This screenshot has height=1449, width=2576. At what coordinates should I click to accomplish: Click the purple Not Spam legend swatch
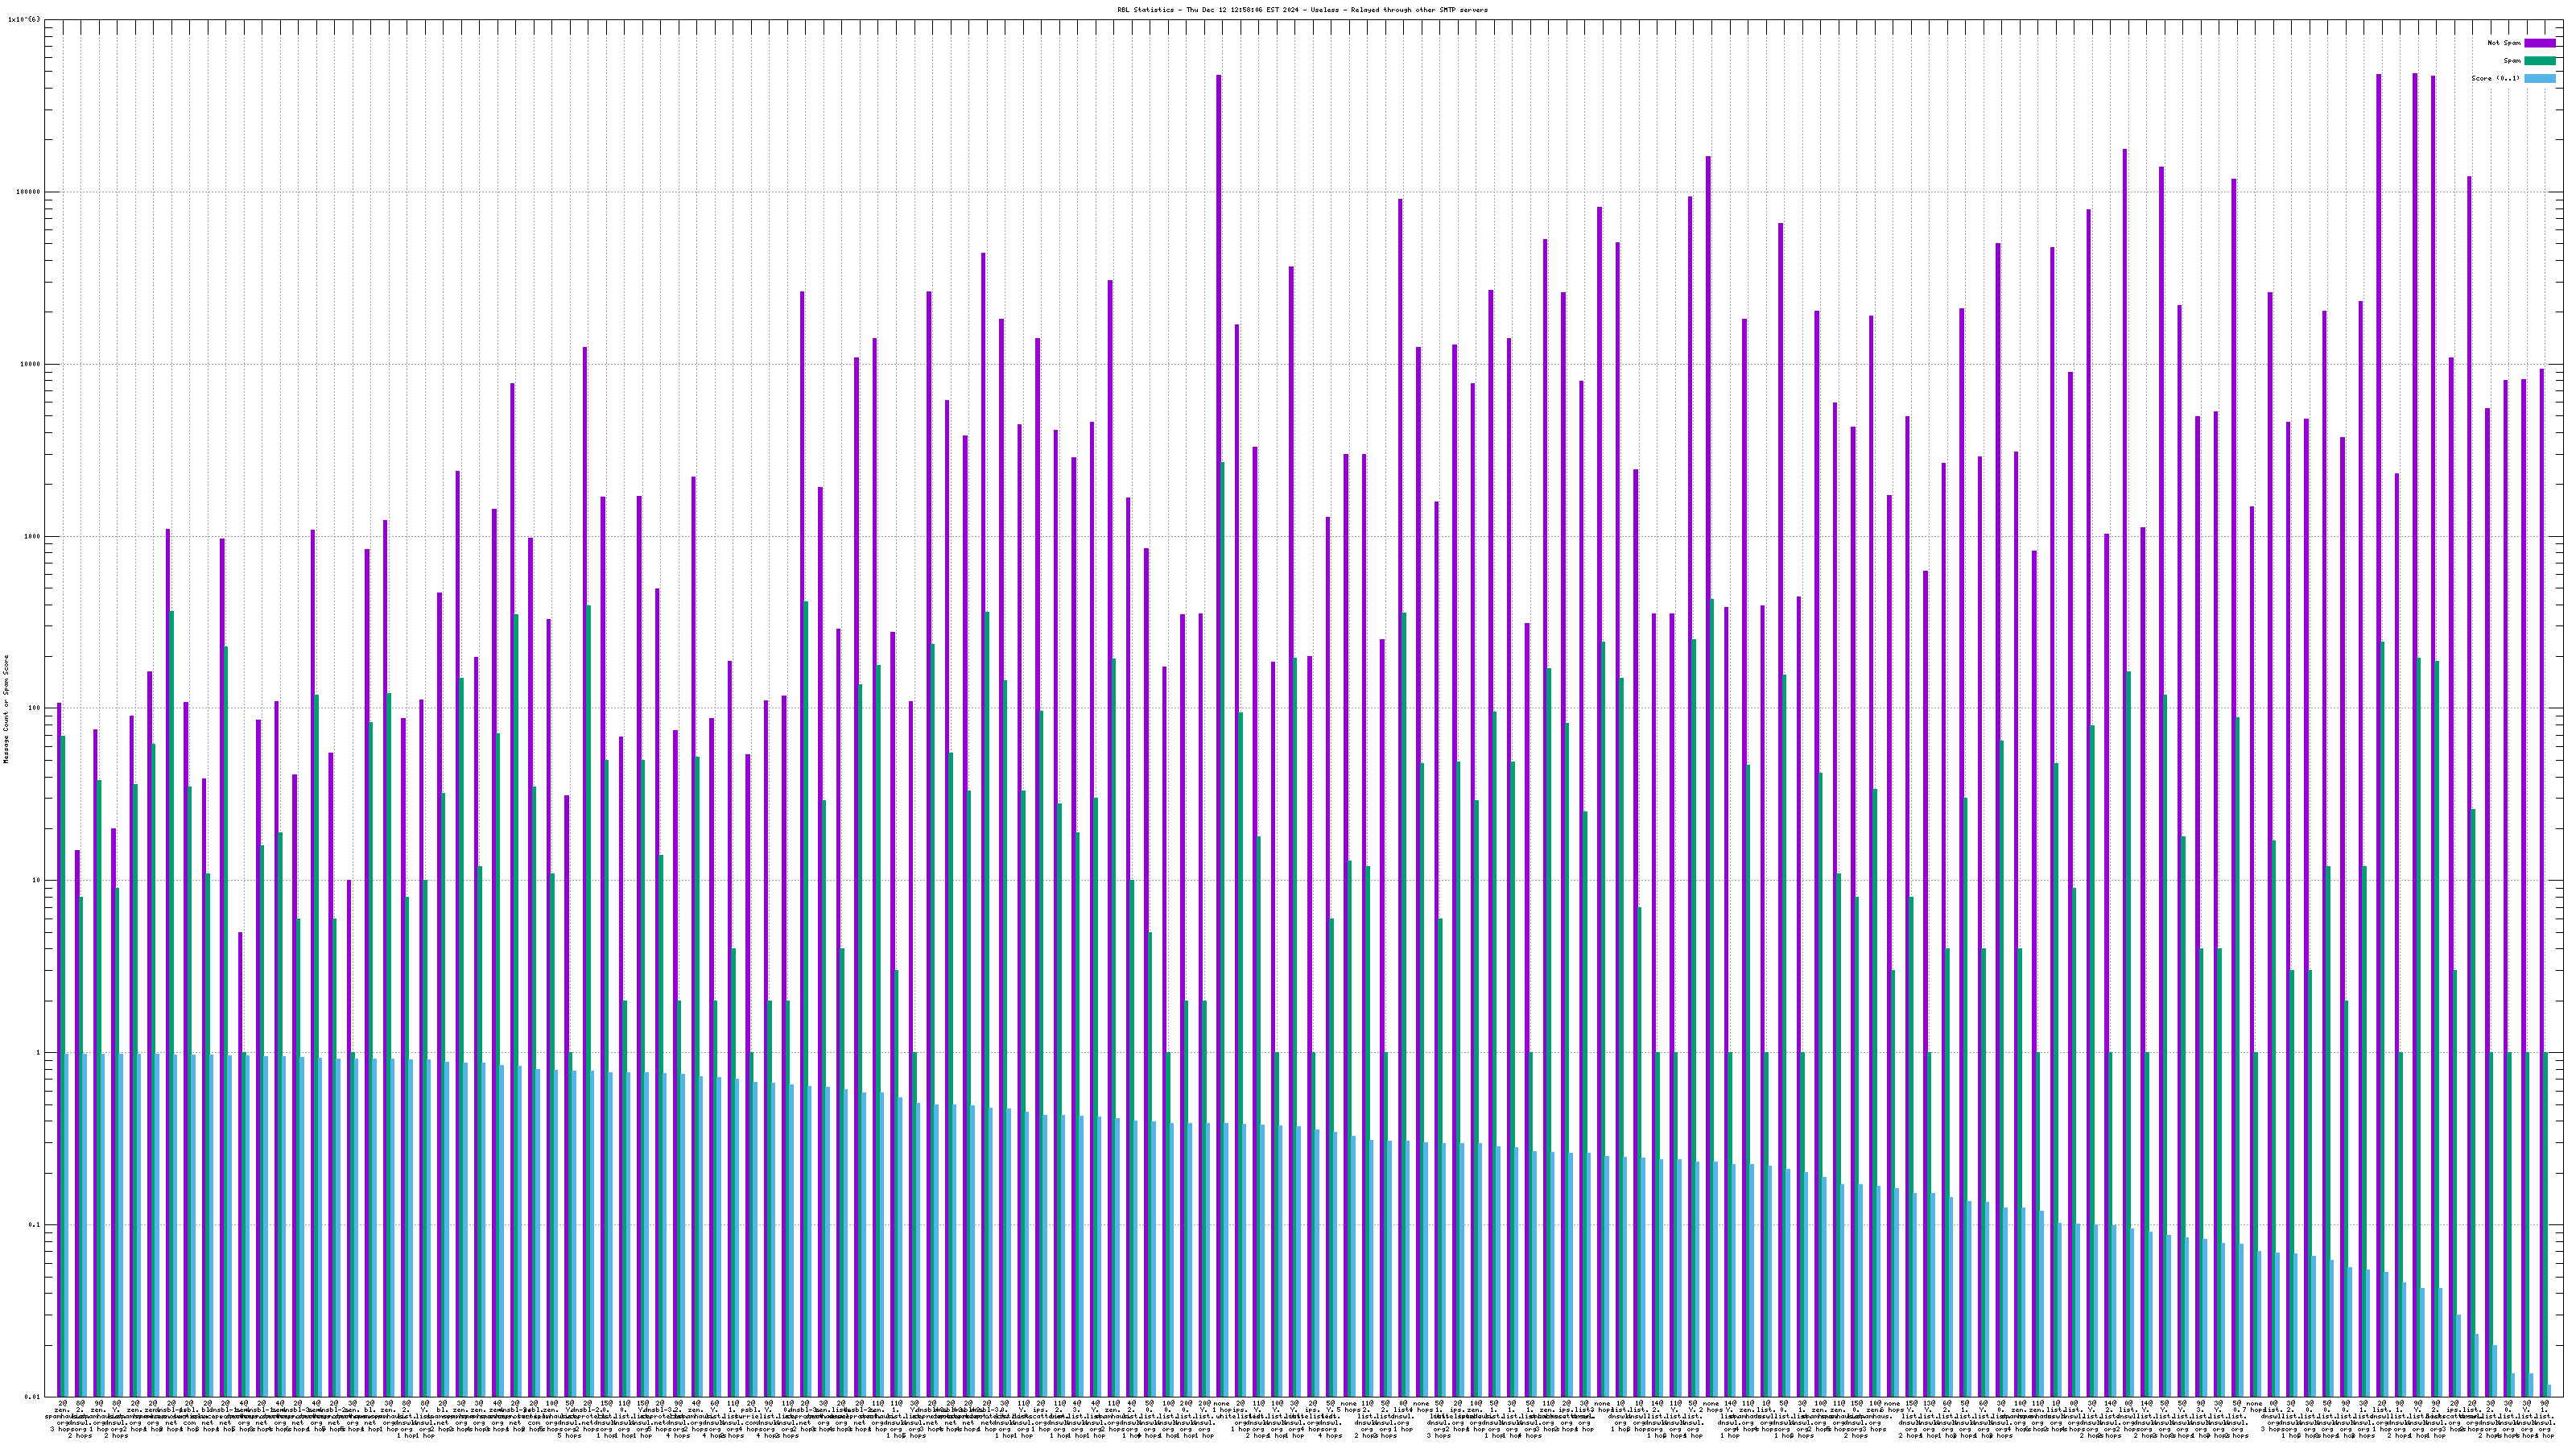click(x=2539, y=43)
